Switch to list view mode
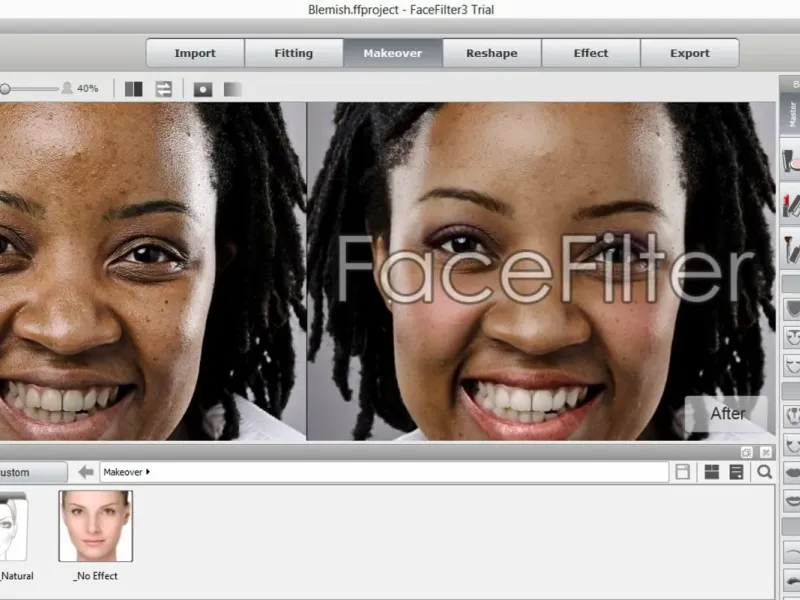Viewport: 800px width, 600px height. pos(736,472)
